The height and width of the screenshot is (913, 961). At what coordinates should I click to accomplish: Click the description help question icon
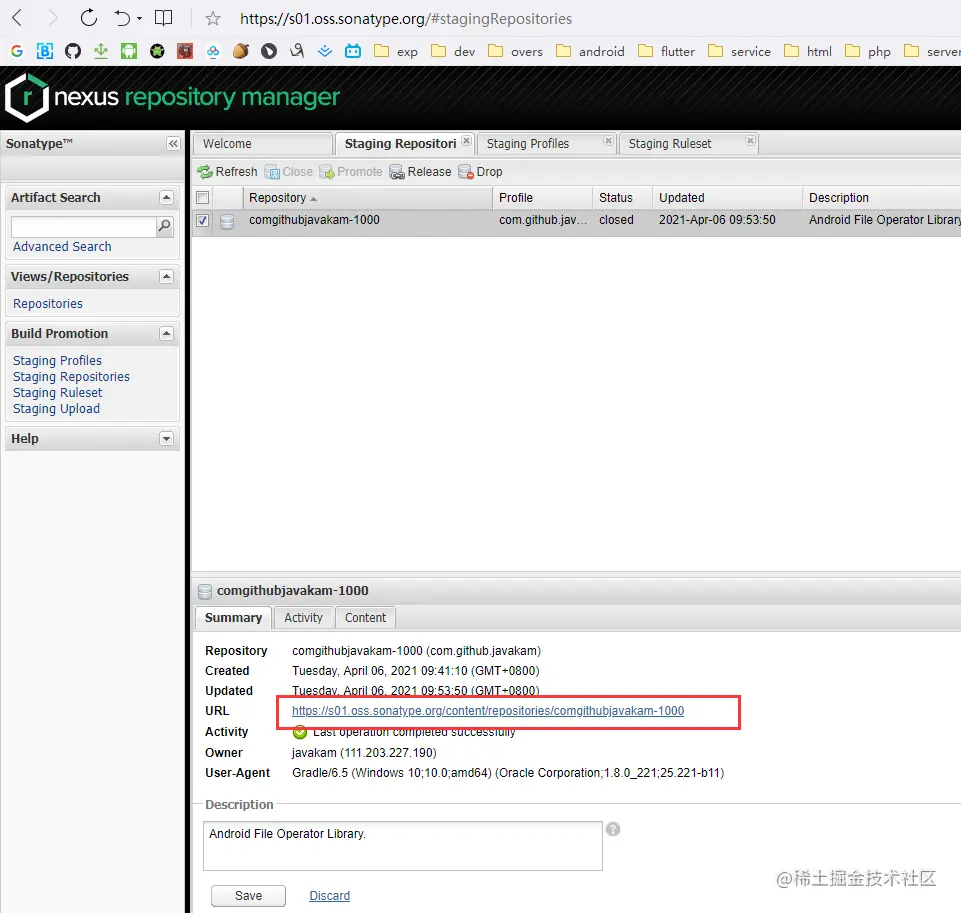(613, 829)
